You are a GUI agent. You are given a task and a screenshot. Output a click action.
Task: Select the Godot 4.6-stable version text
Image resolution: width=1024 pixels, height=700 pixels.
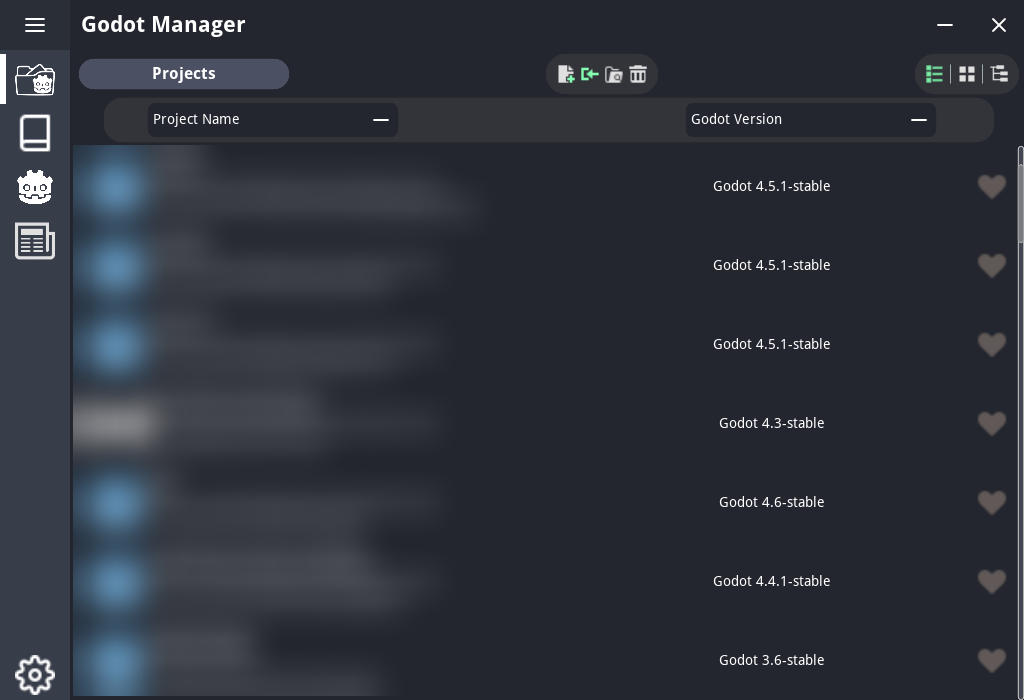[x=771, y=502]
